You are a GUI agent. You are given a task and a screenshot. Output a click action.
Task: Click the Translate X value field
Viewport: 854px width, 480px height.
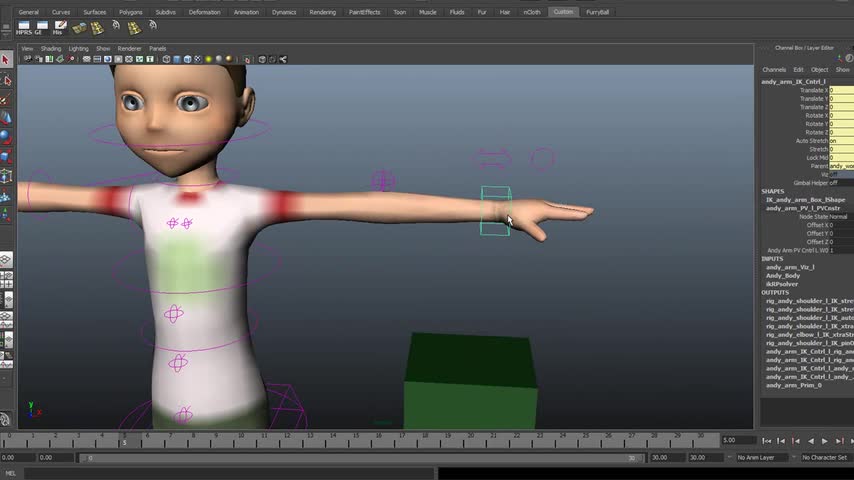click(841, 90)
